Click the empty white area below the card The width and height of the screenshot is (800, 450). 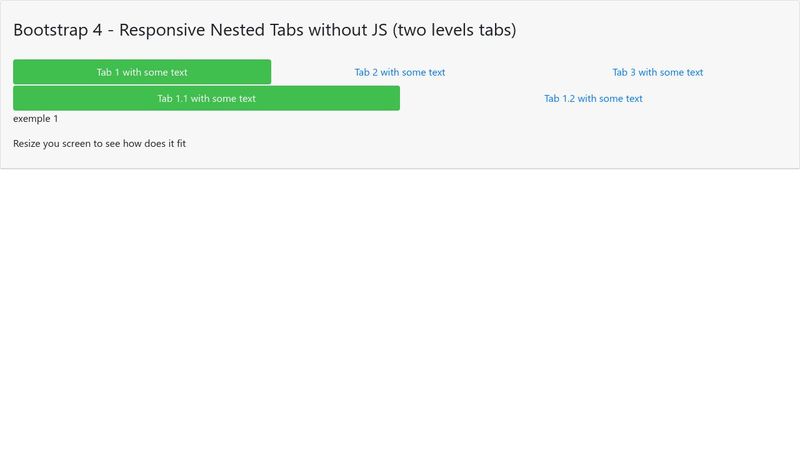(x=400, y=310)
